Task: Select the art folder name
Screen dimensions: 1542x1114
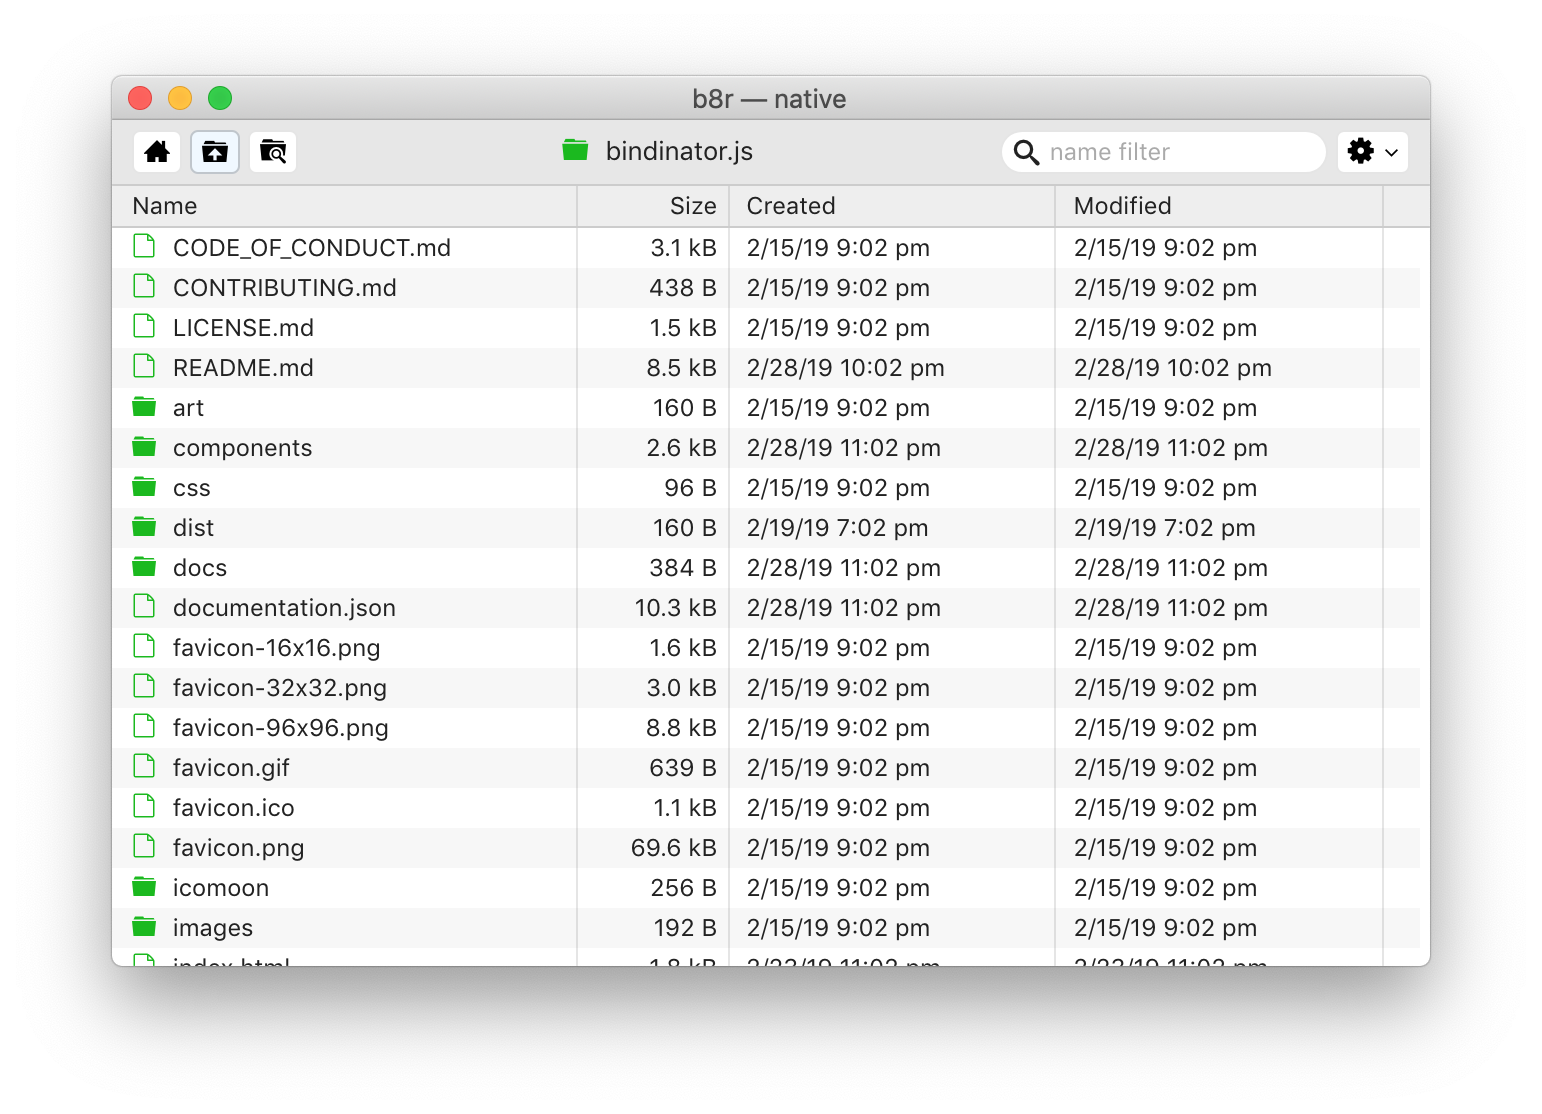Action: [188, 408]
